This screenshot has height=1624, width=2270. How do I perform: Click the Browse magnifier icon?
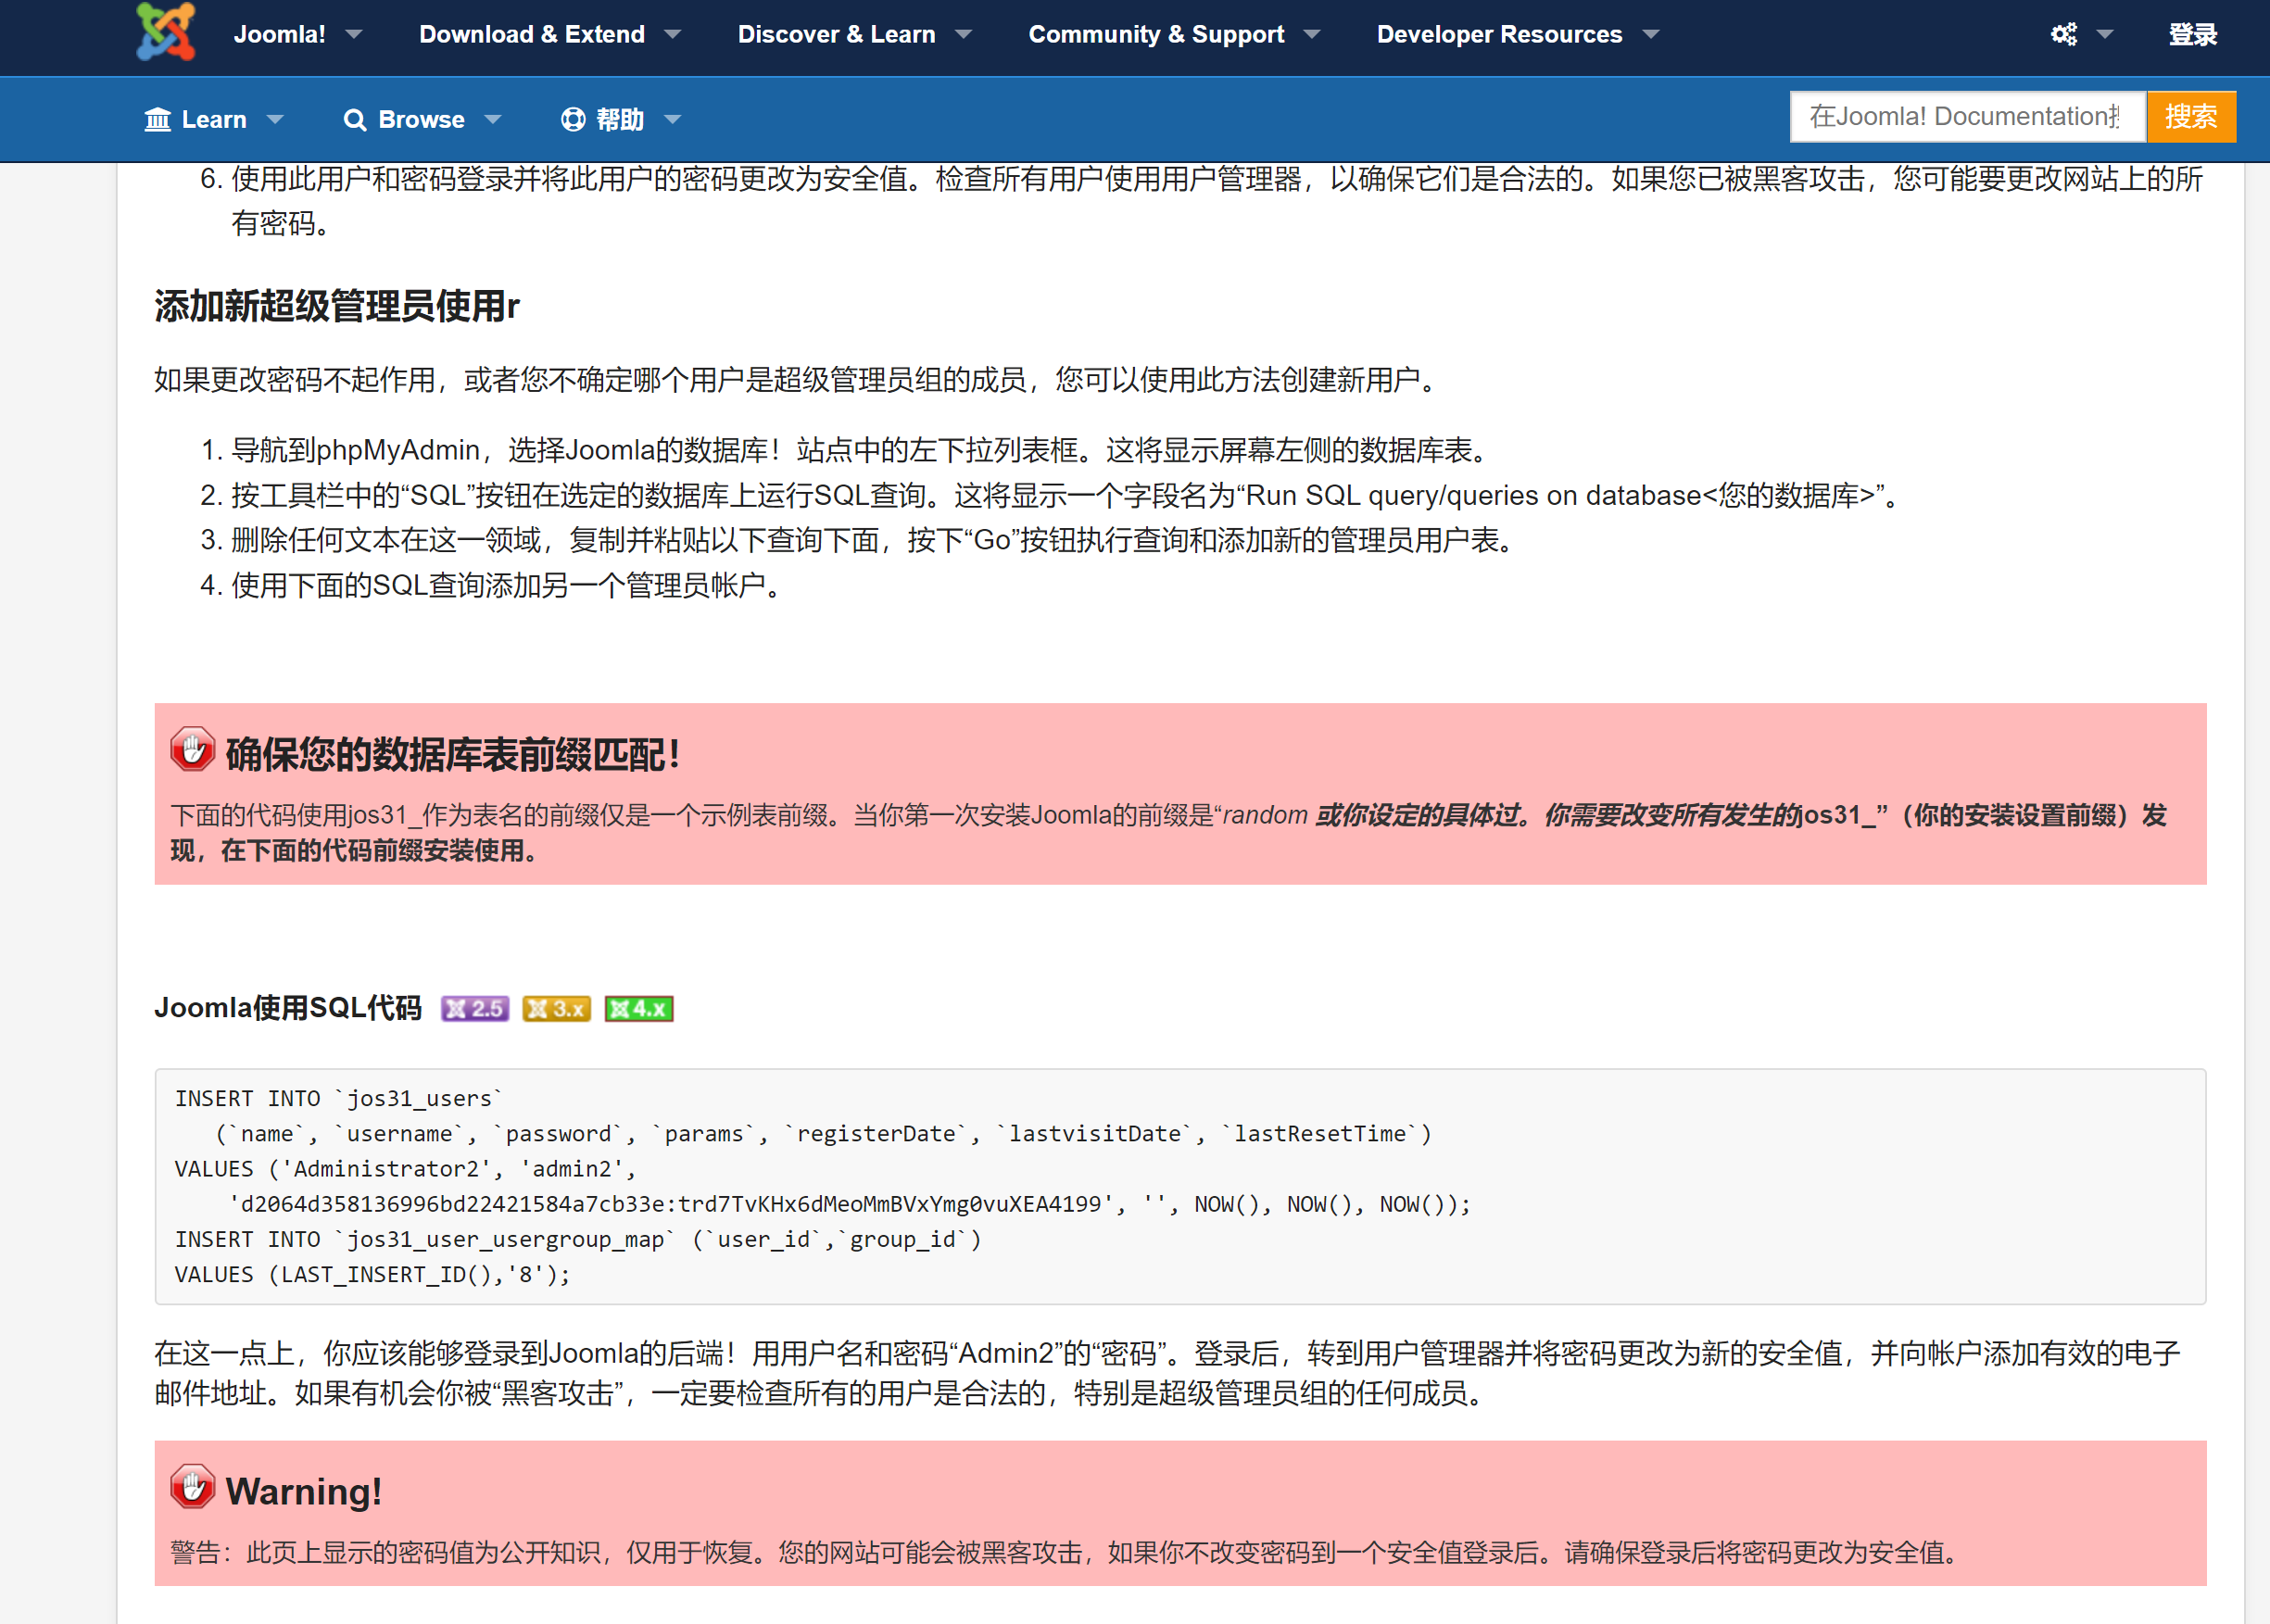(354, 120)
